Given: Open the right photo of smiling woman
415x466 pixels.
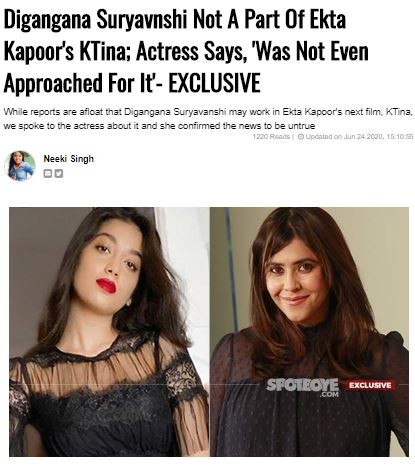Looking at the screenshot, I should click(309, 332).
